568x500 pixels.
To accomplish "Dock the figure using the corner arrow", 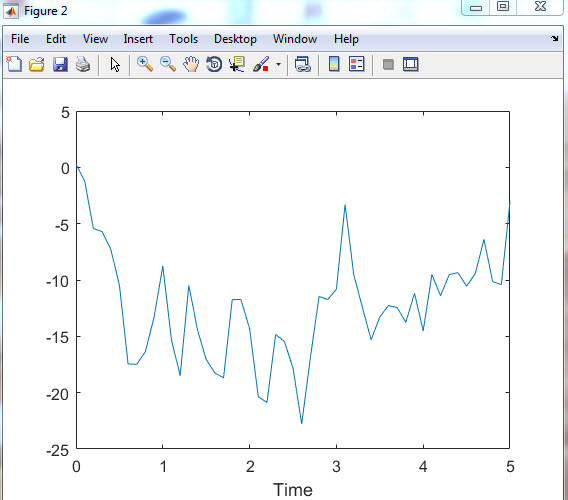I will [555, 38].
